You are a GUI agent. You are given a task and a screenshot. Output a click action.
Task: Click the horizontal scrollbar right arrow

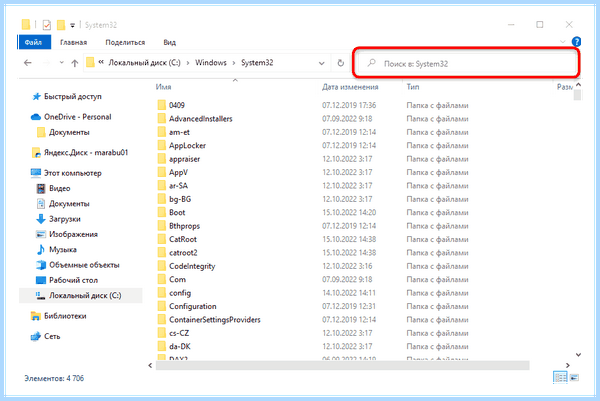coord(568,365)
